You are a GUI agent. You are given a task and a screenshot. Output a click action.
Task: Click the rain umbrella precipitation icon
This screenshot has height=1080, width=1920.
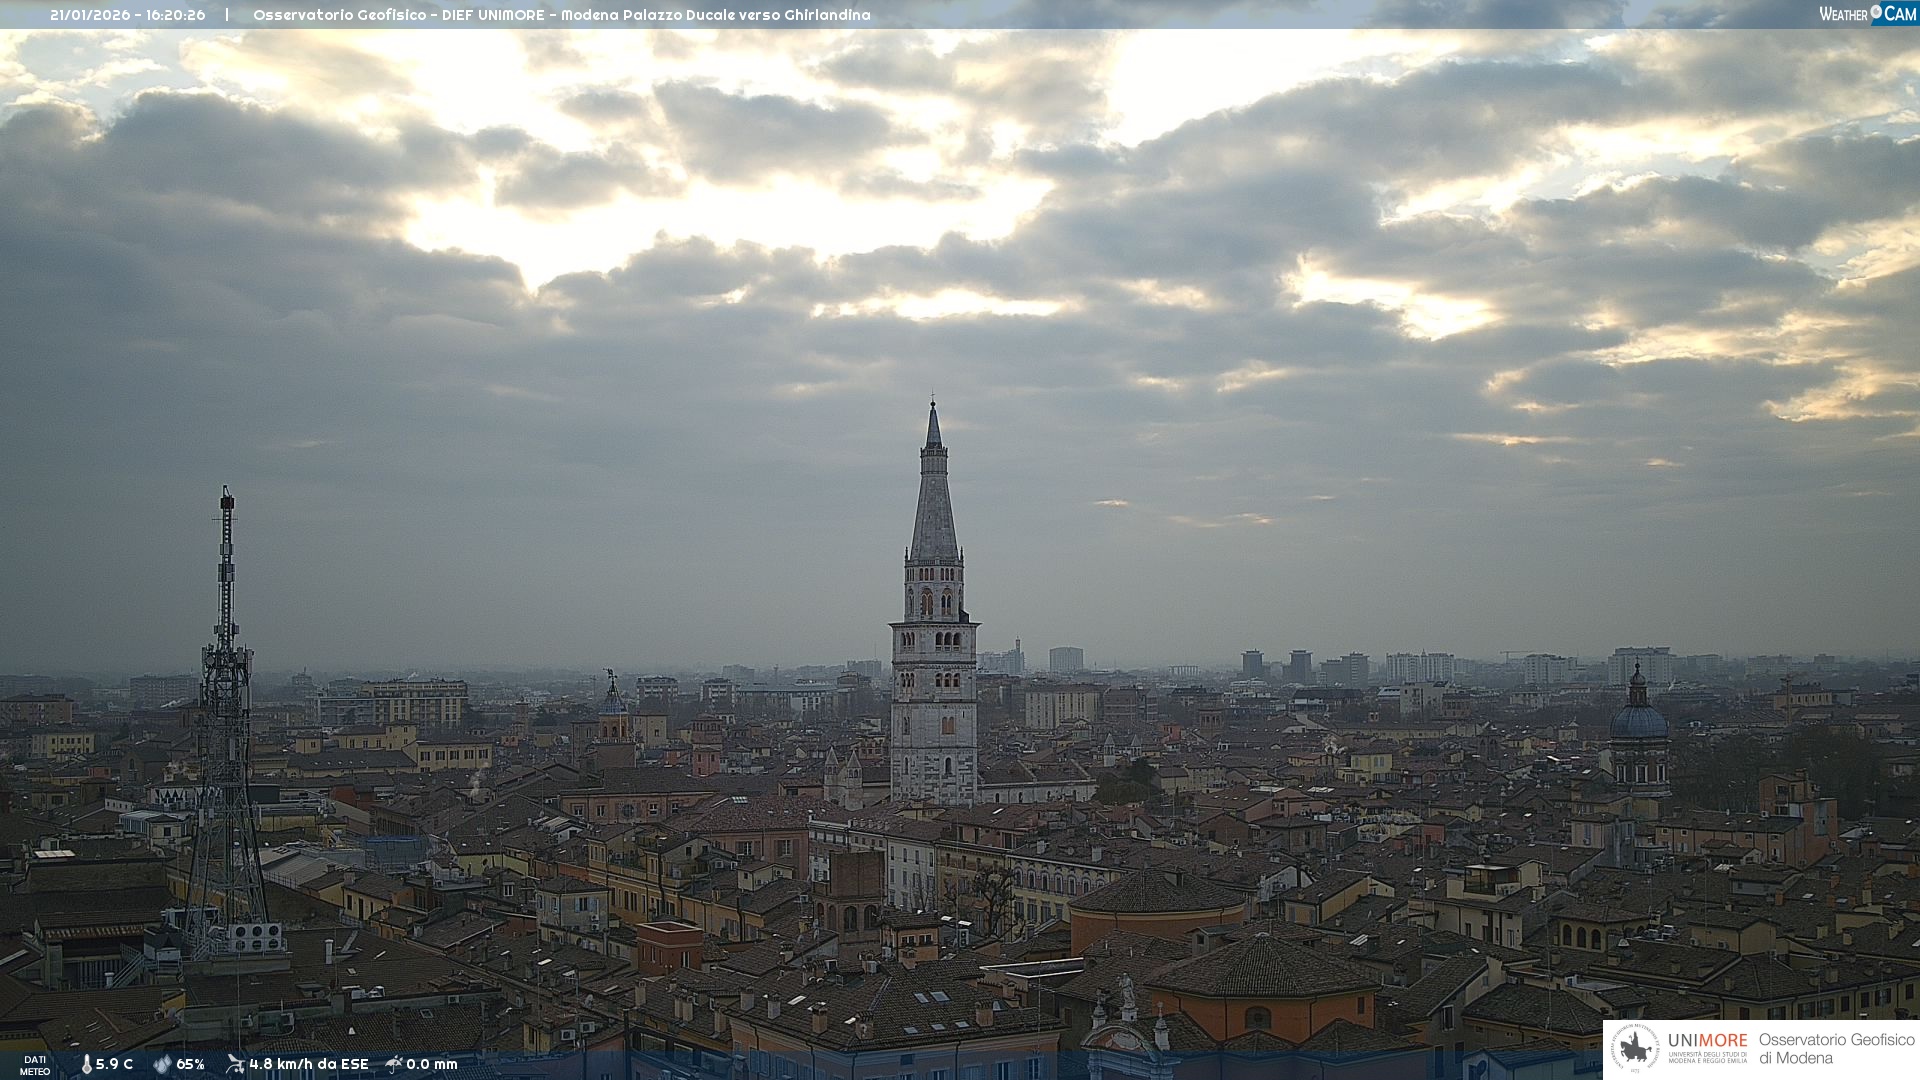coord(394,1064)
